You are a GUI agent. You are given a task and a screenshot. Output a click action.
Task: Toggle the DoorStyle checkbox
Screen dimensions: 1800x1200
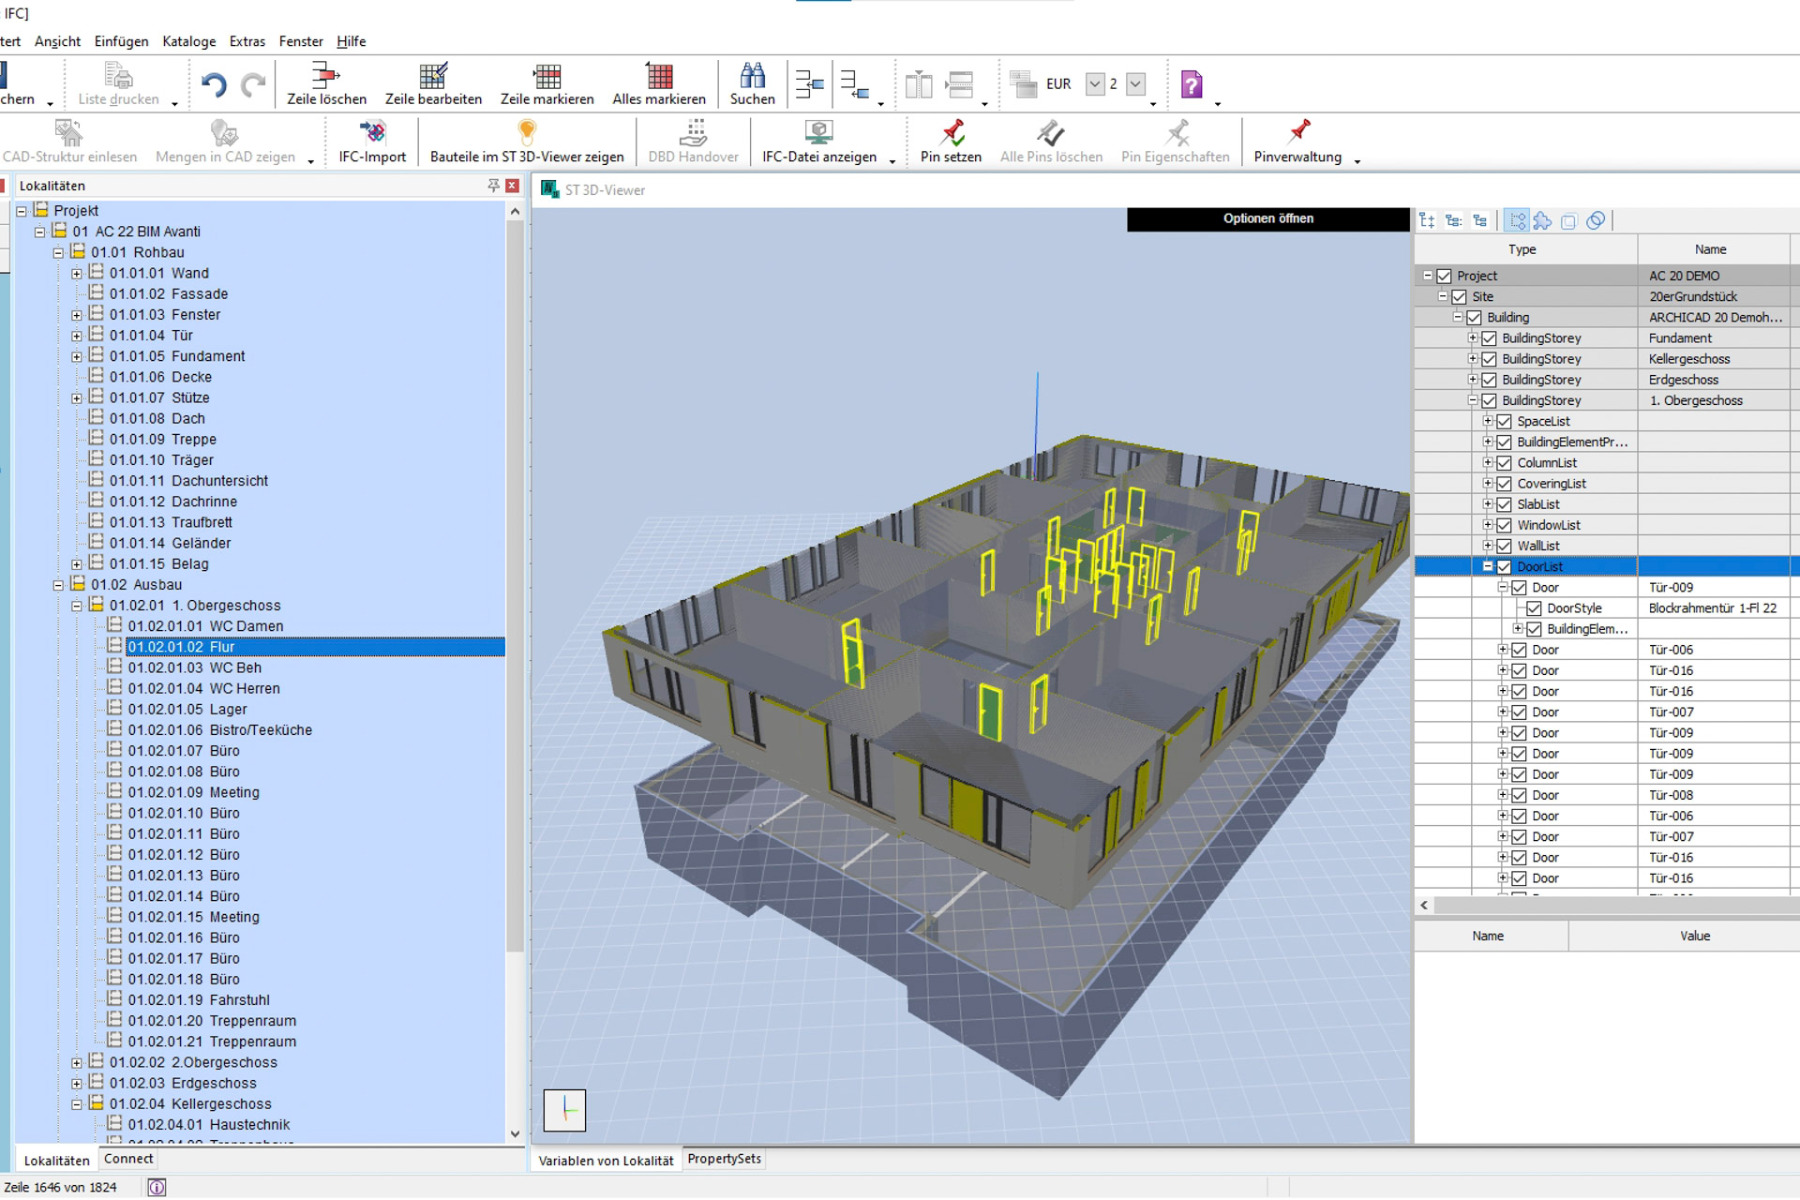1534,608
